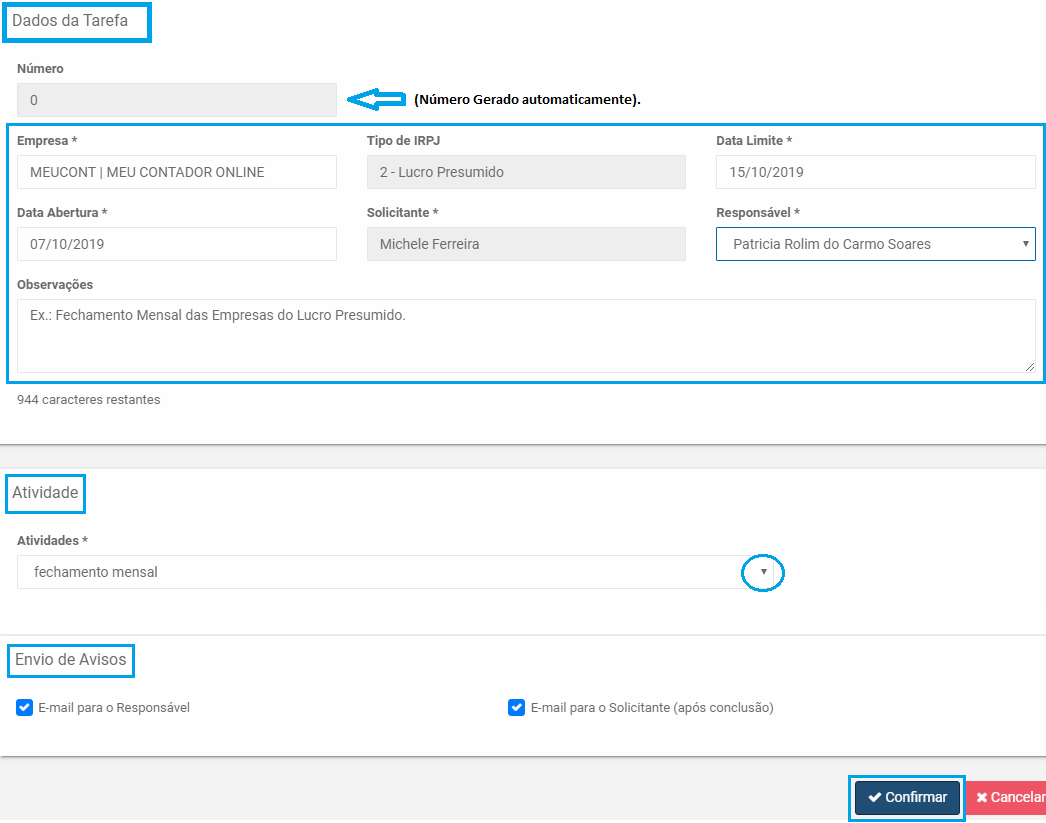Click the 'Número' label
The image size is (1046, 823).
[x=41, y=69]
